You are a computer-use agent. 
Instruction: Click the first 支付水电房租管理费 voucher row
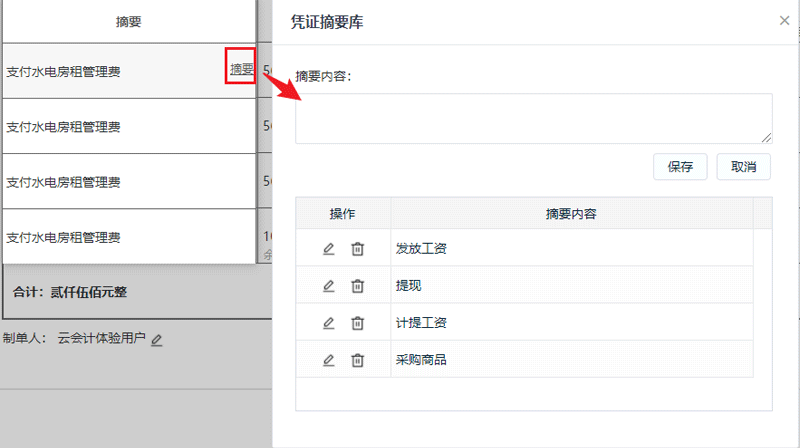click(x=130, y=71)
